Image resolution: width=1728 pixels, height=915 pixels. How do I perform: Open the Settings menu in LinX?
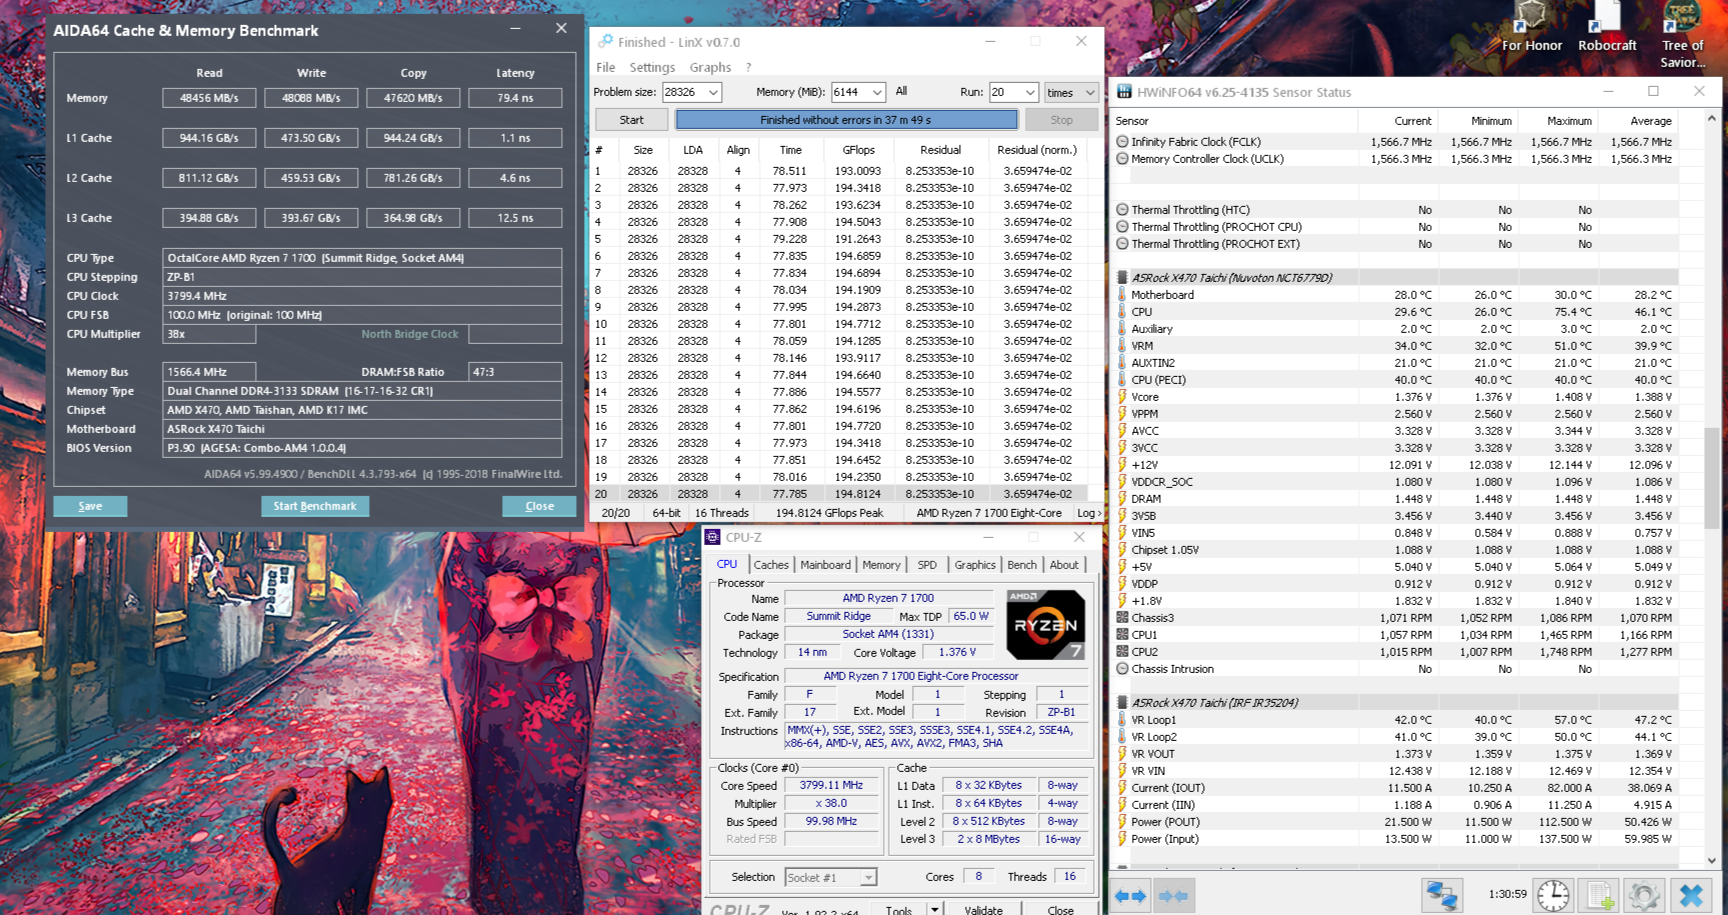pos(652,67)
